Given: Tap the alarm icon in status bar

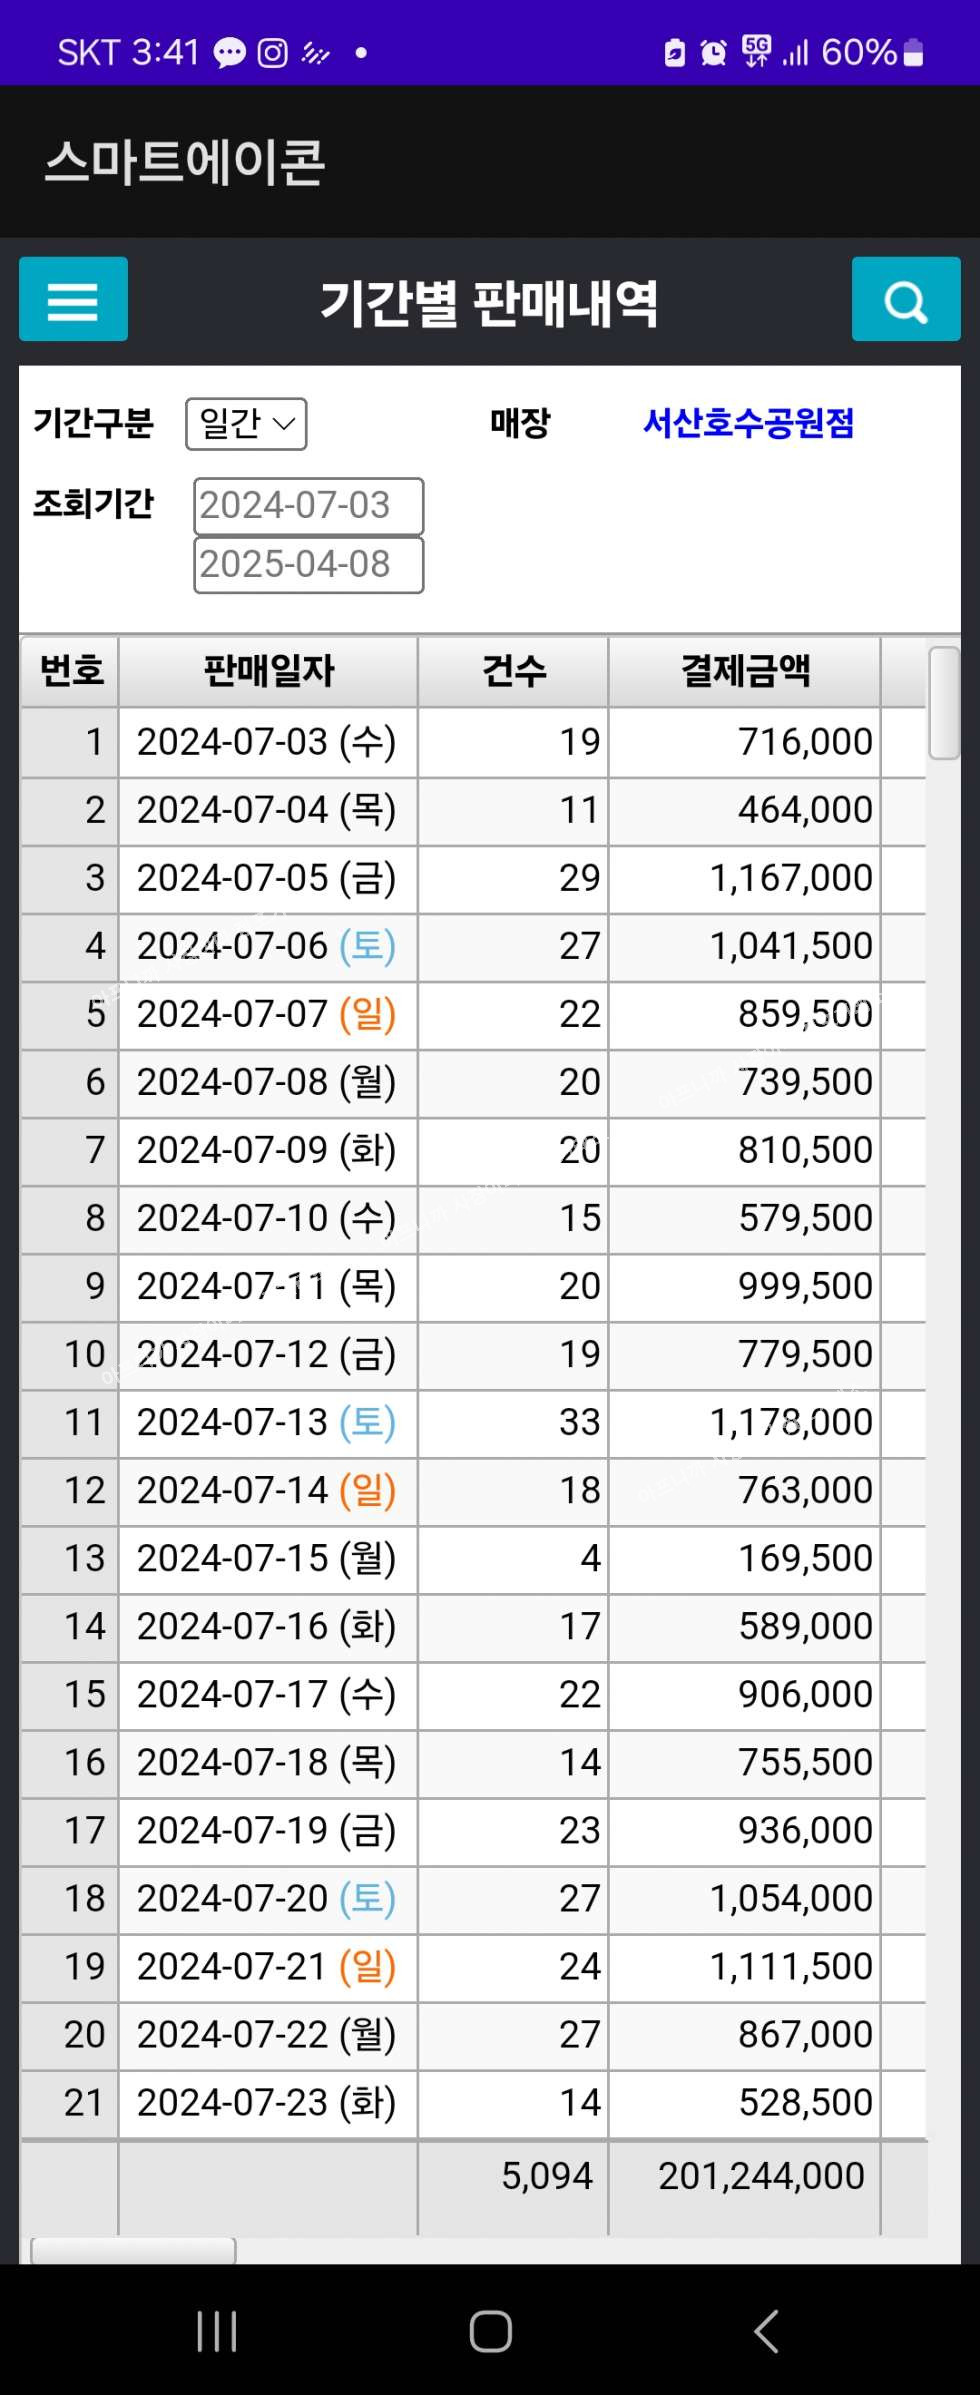Looking at the screenshot, I should click(x=713, y=52).
